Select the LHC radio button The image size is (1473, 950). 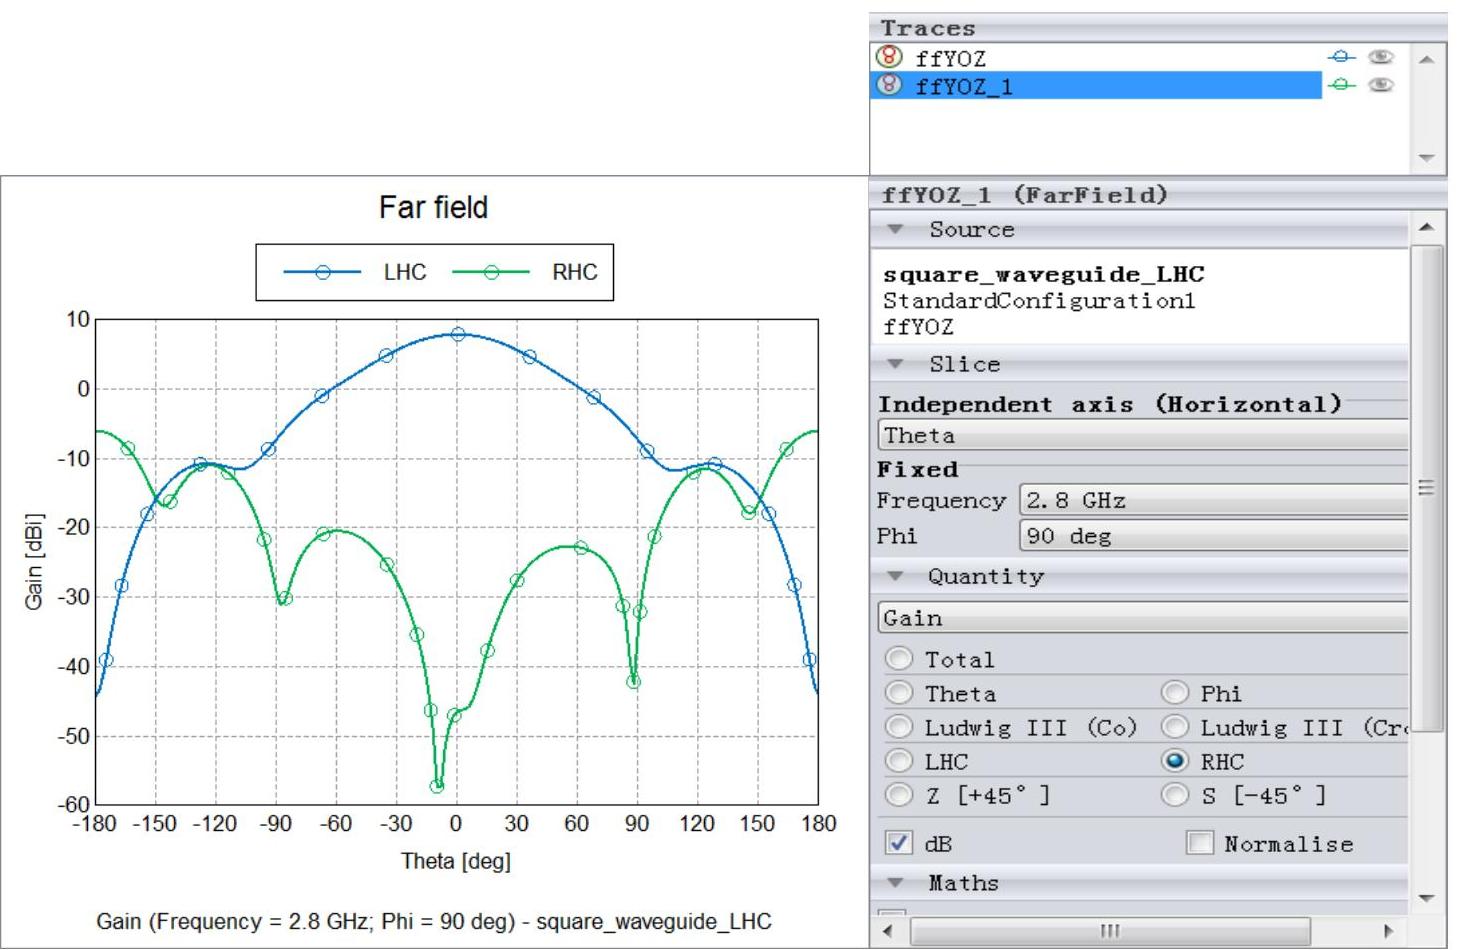pos(899,761)
